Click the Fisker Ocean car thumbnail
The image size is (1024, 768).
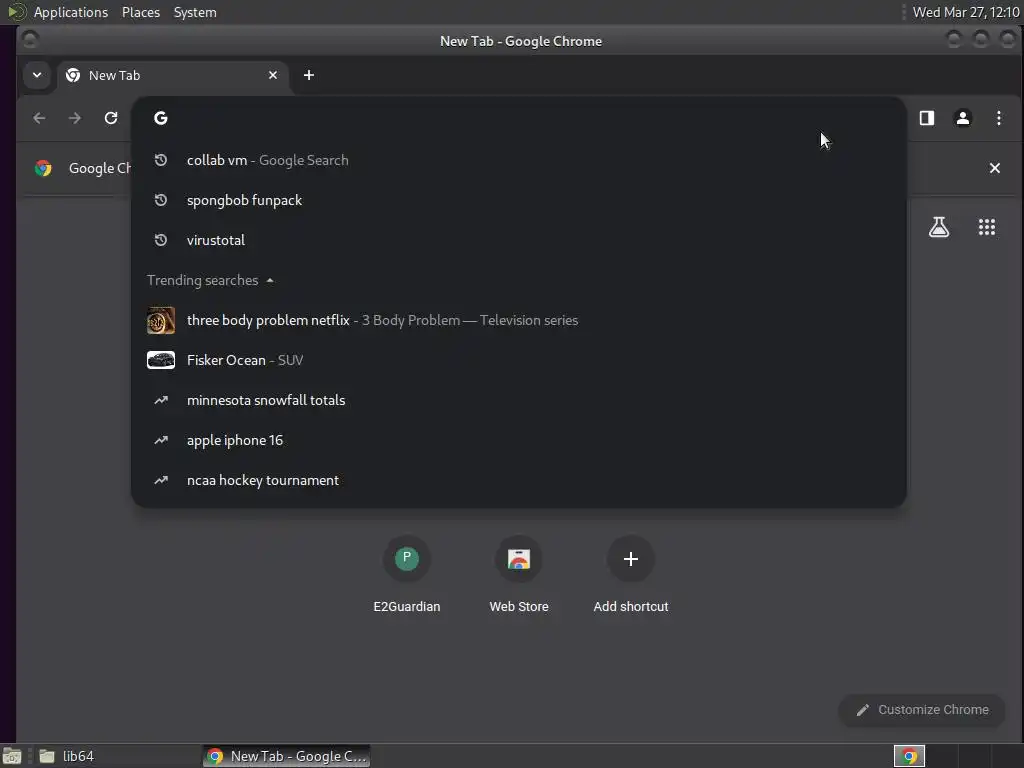coord(161,360)
